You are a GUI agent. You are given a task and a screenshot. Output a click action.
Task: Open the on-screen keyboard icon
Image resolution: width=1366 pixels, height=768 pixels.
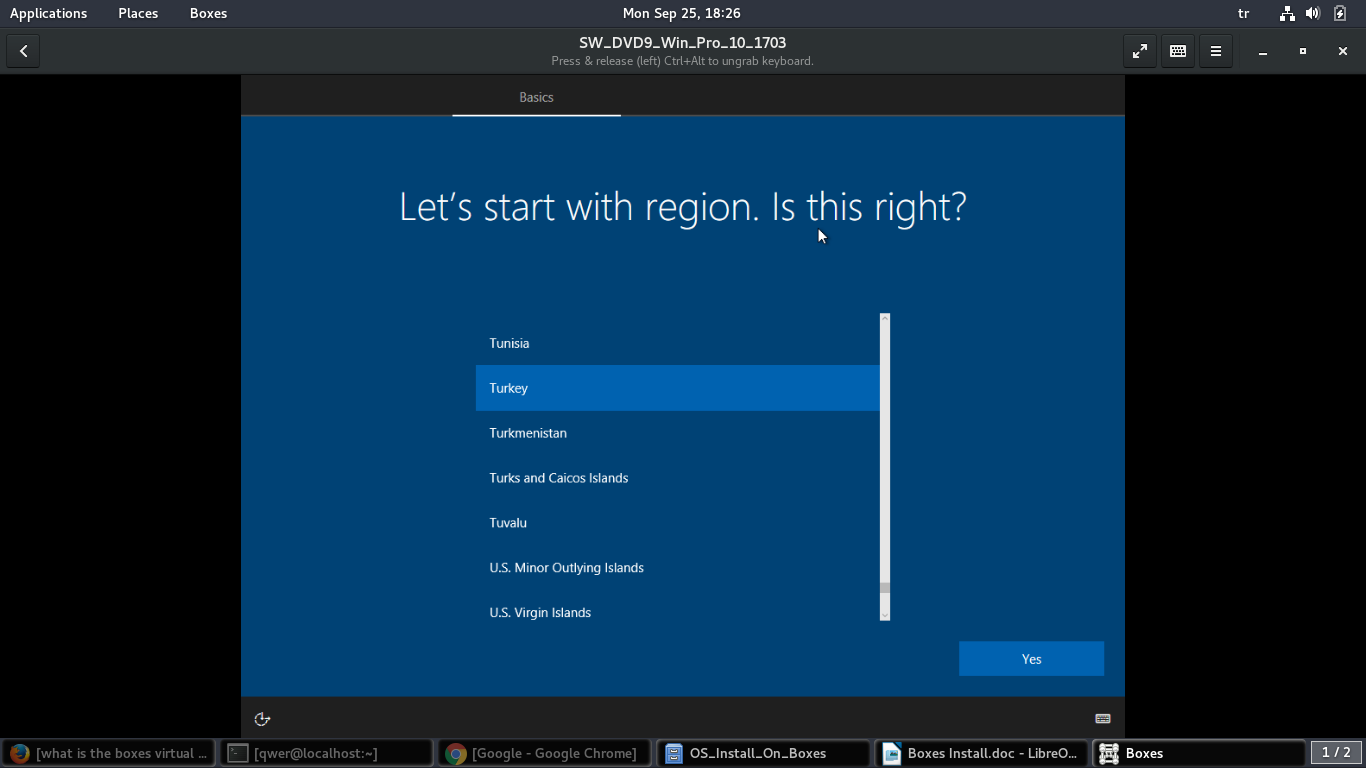pyautogui.click(x=1103, y=719)
